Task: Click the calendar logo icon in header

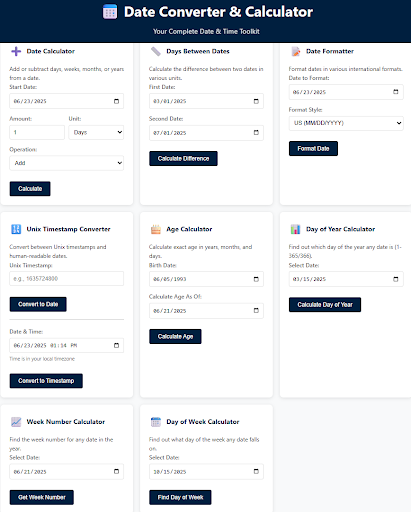Action: click(110, 12)
